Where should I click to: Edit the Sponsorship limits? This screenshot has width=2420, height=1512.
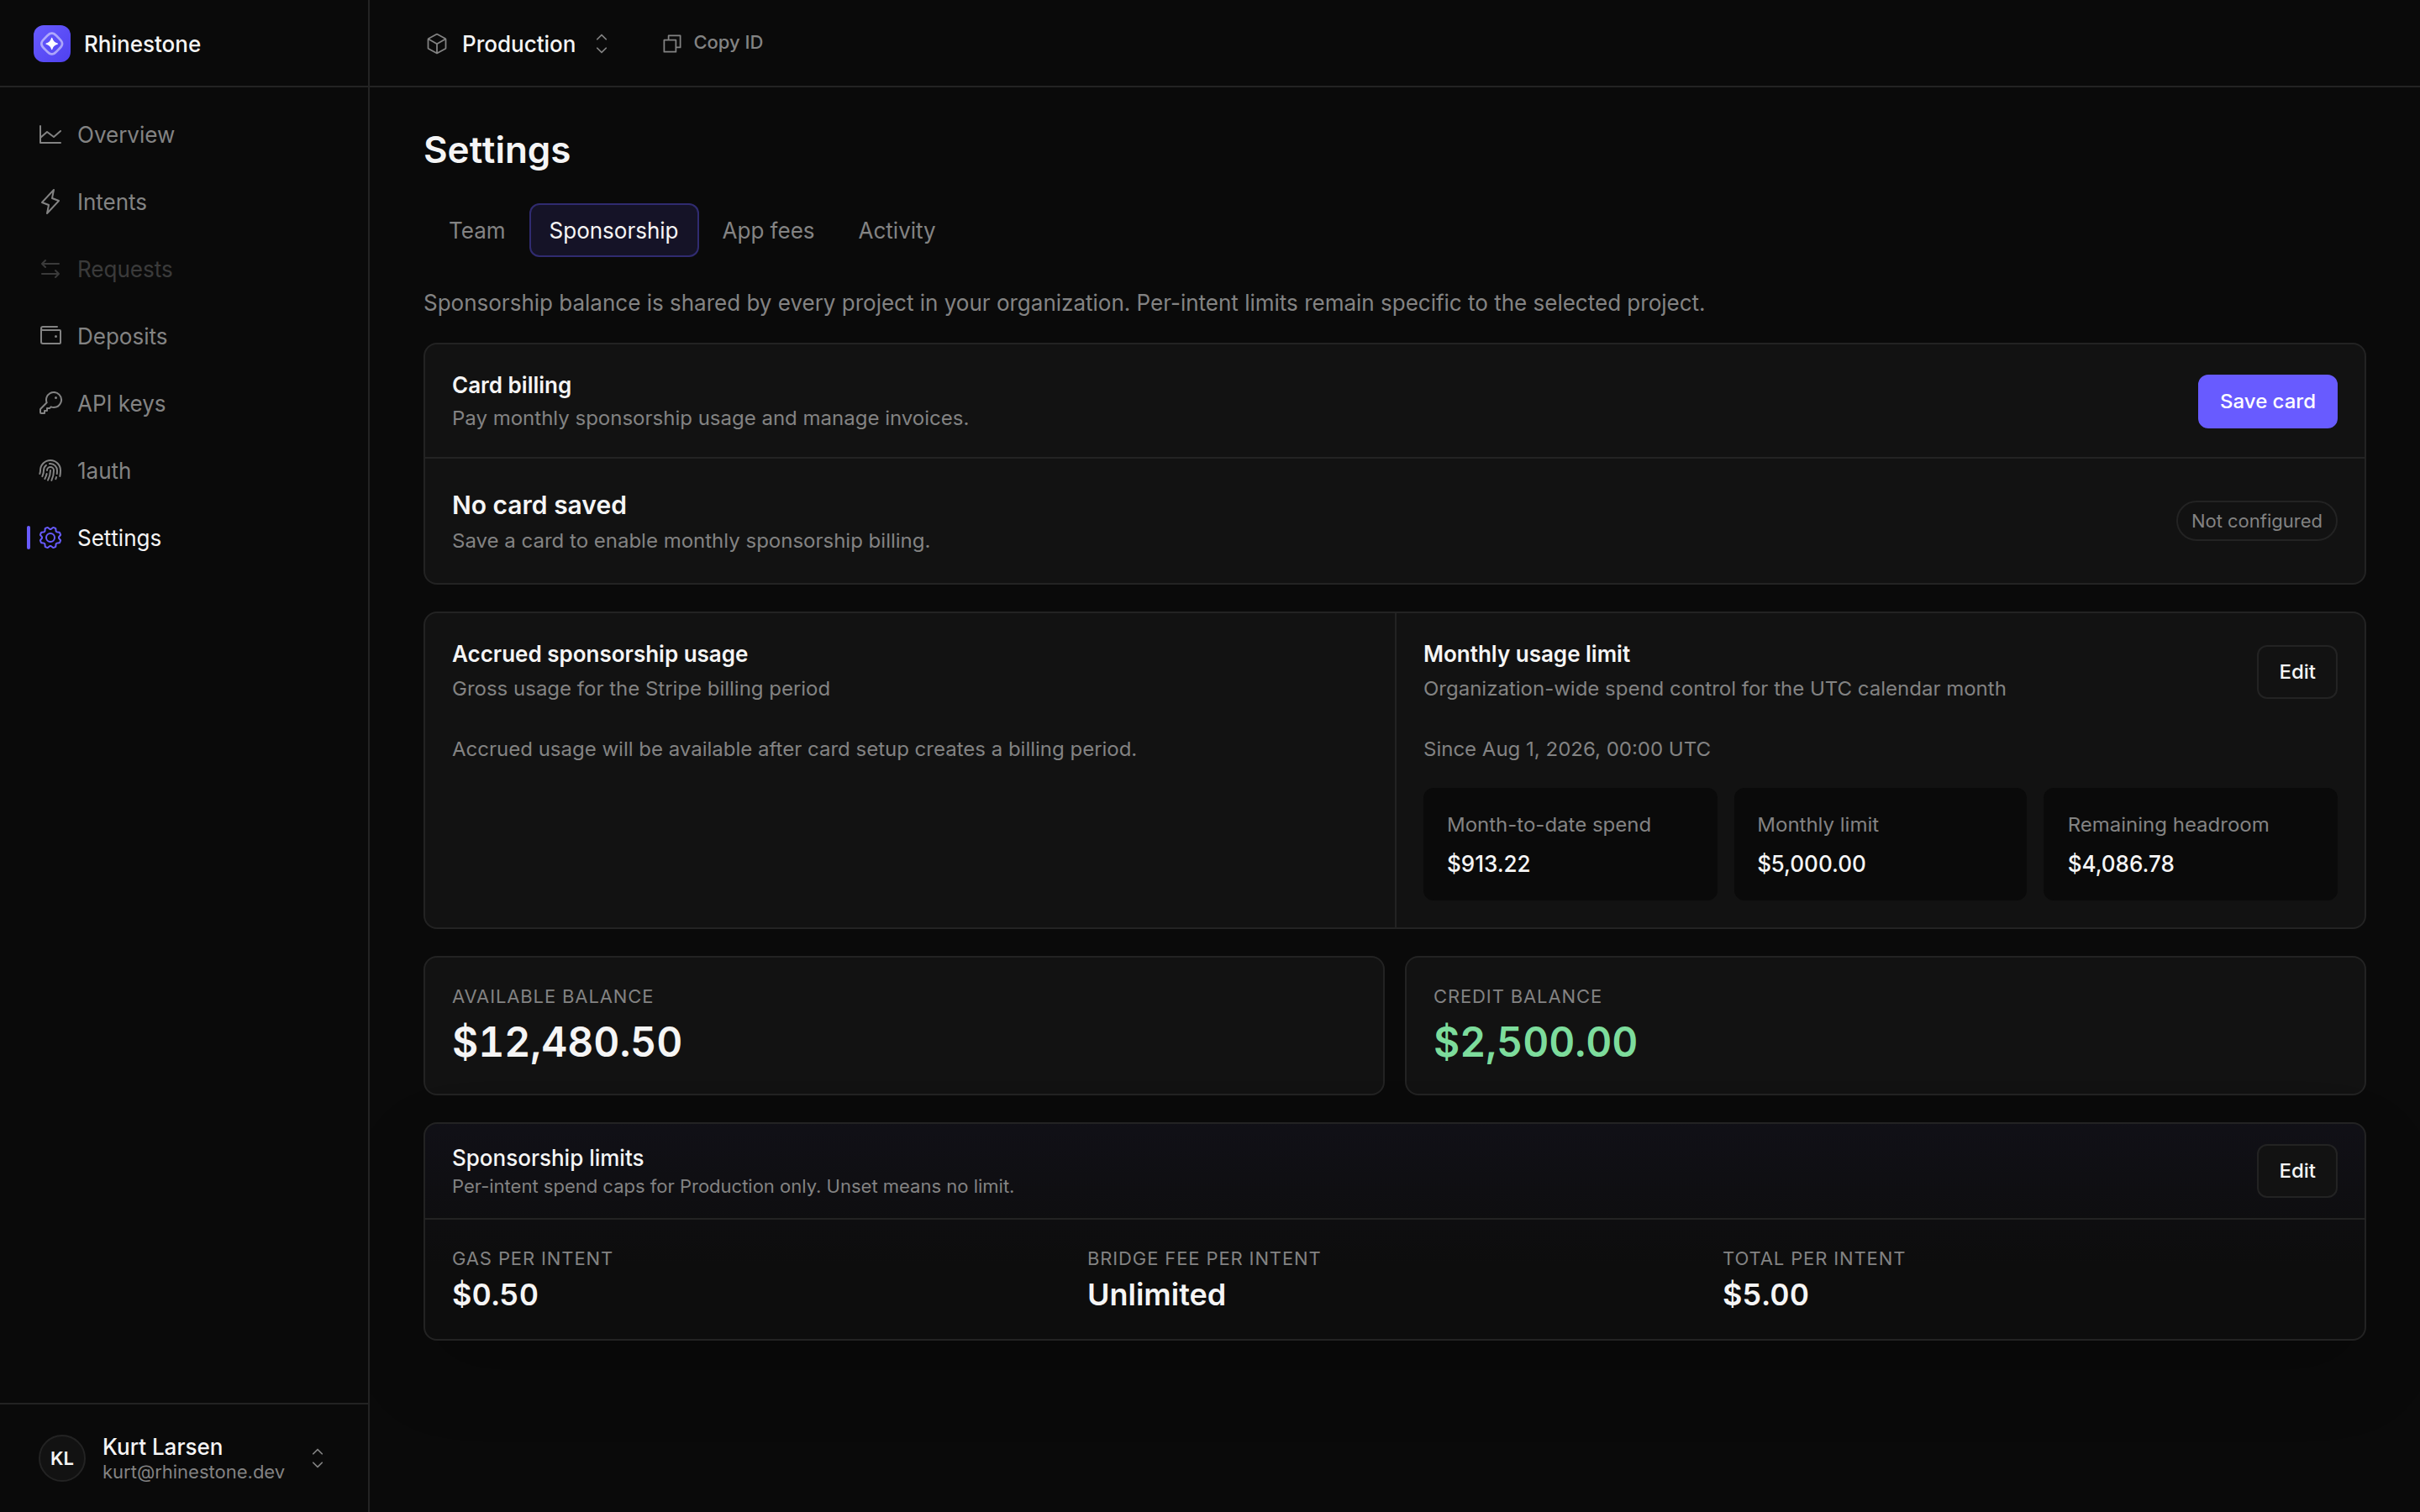(2297, 1170)
